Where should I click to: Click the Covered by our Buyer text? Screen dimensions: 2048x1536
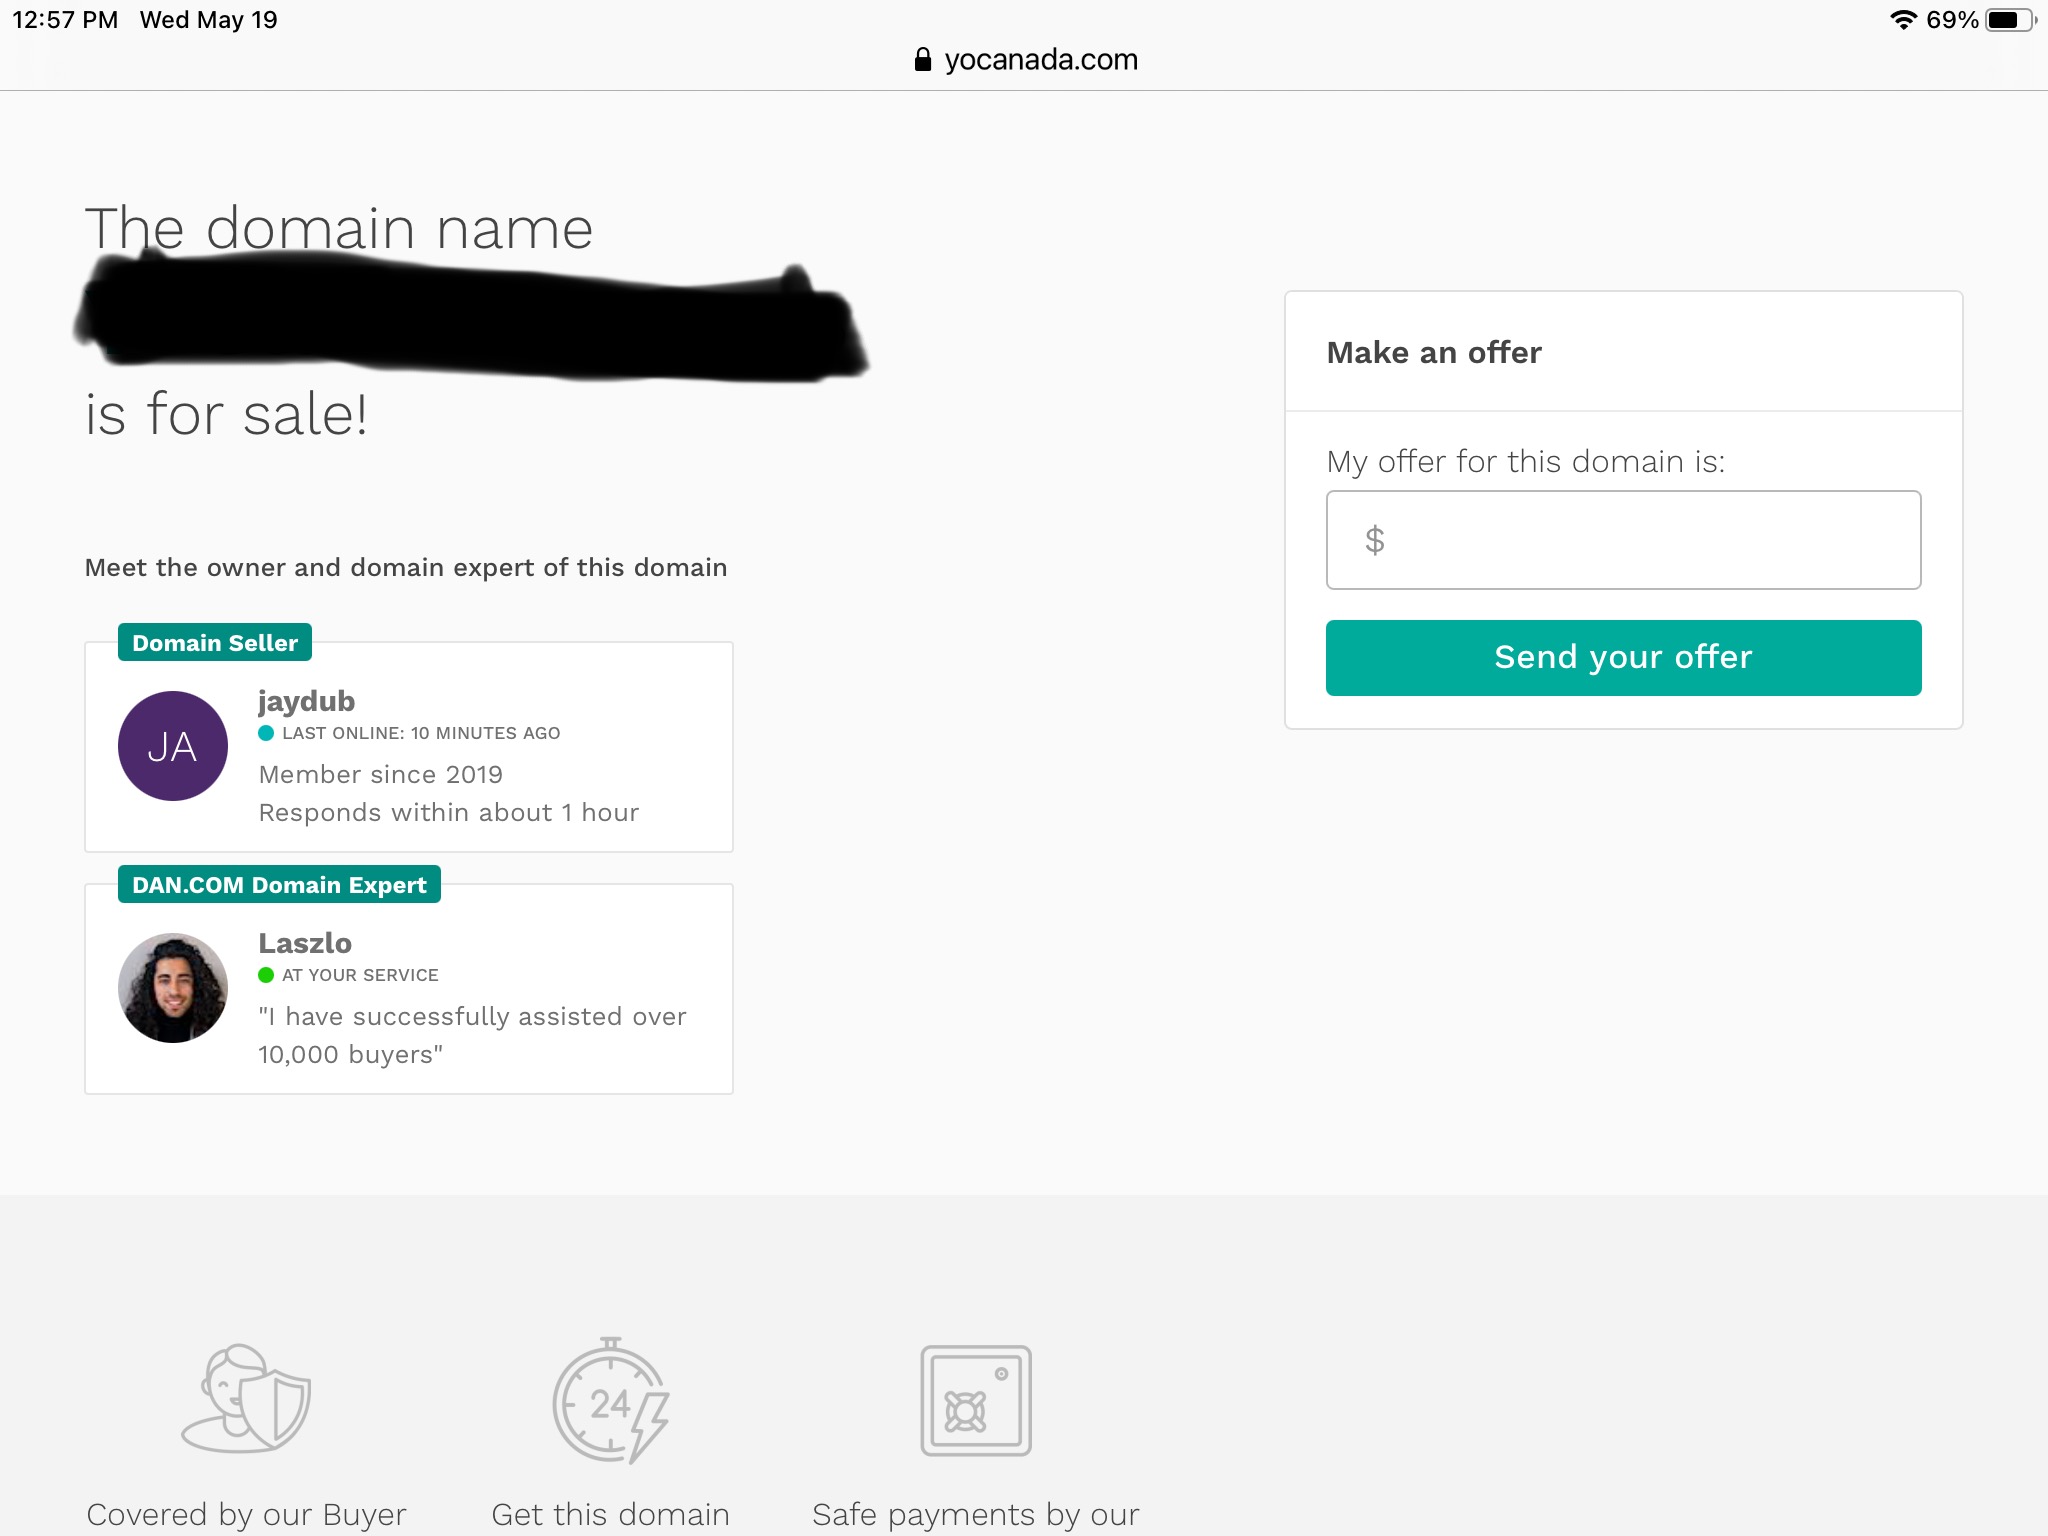(x=246, y=1515)
